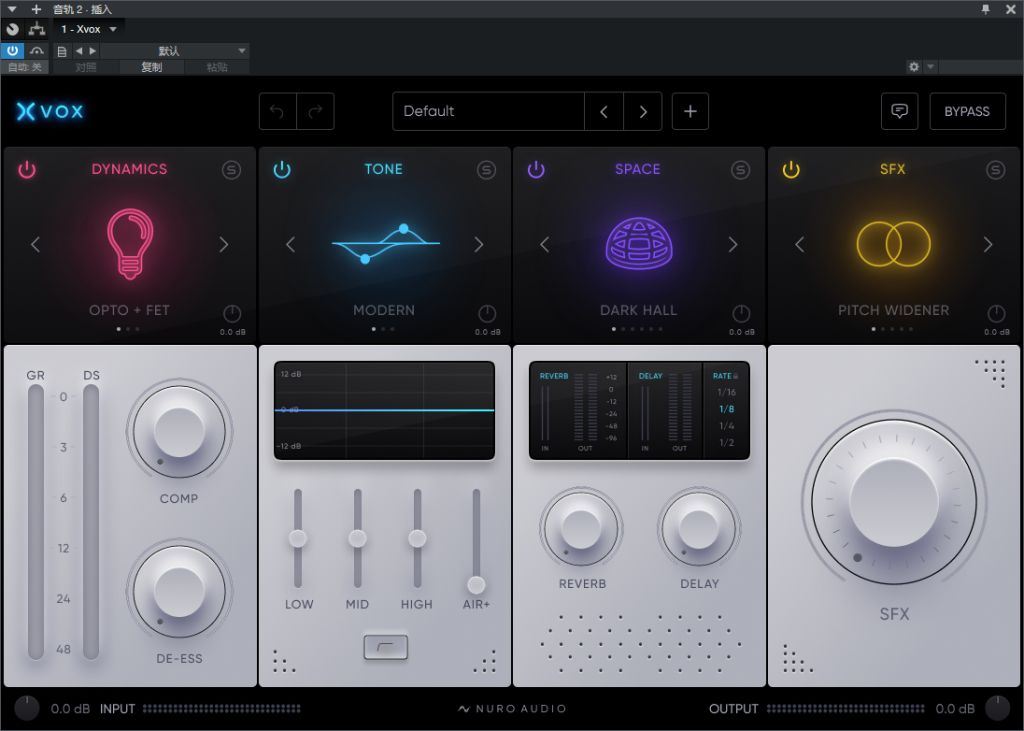Turn off the SFX module power
1024x731 pixels.
pyautogui.click(x=791, y=170)
